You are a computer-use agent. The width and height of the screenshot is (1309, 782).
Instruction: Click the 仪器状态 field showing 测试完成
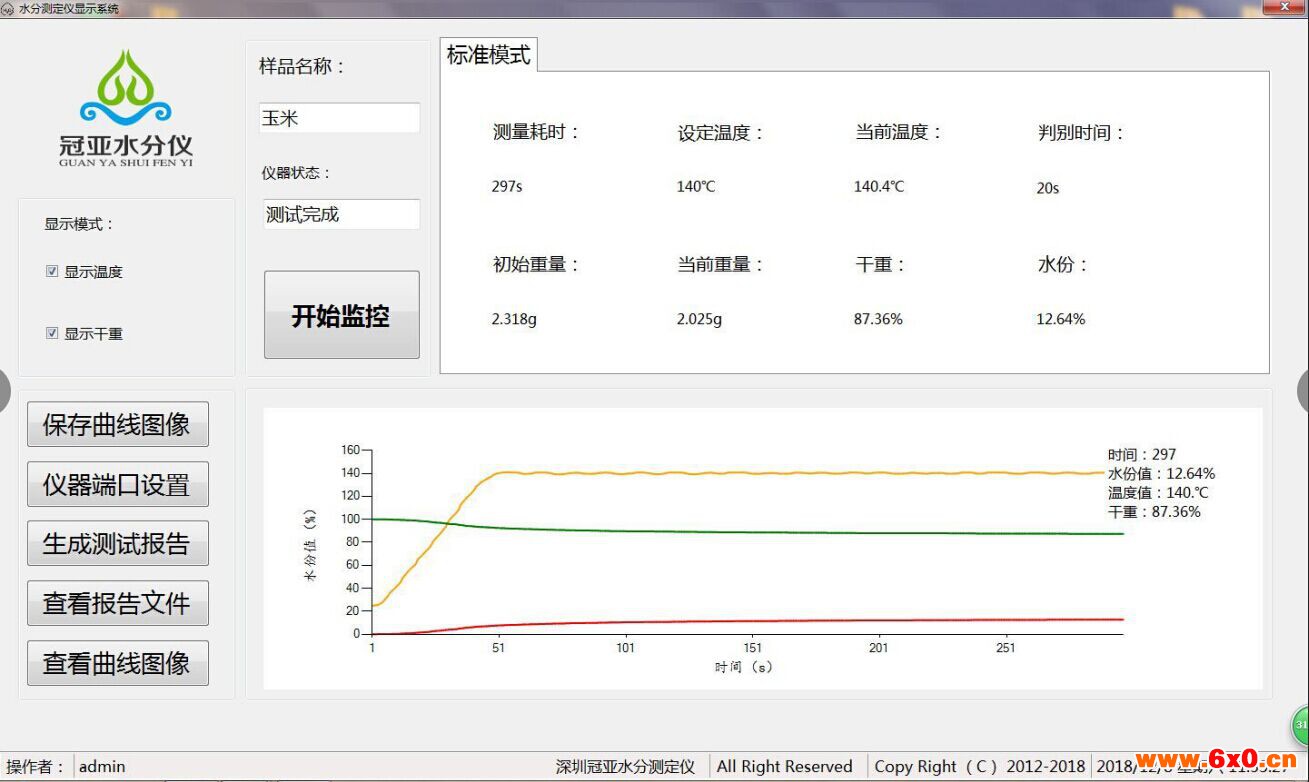click(x=342, y=214)
